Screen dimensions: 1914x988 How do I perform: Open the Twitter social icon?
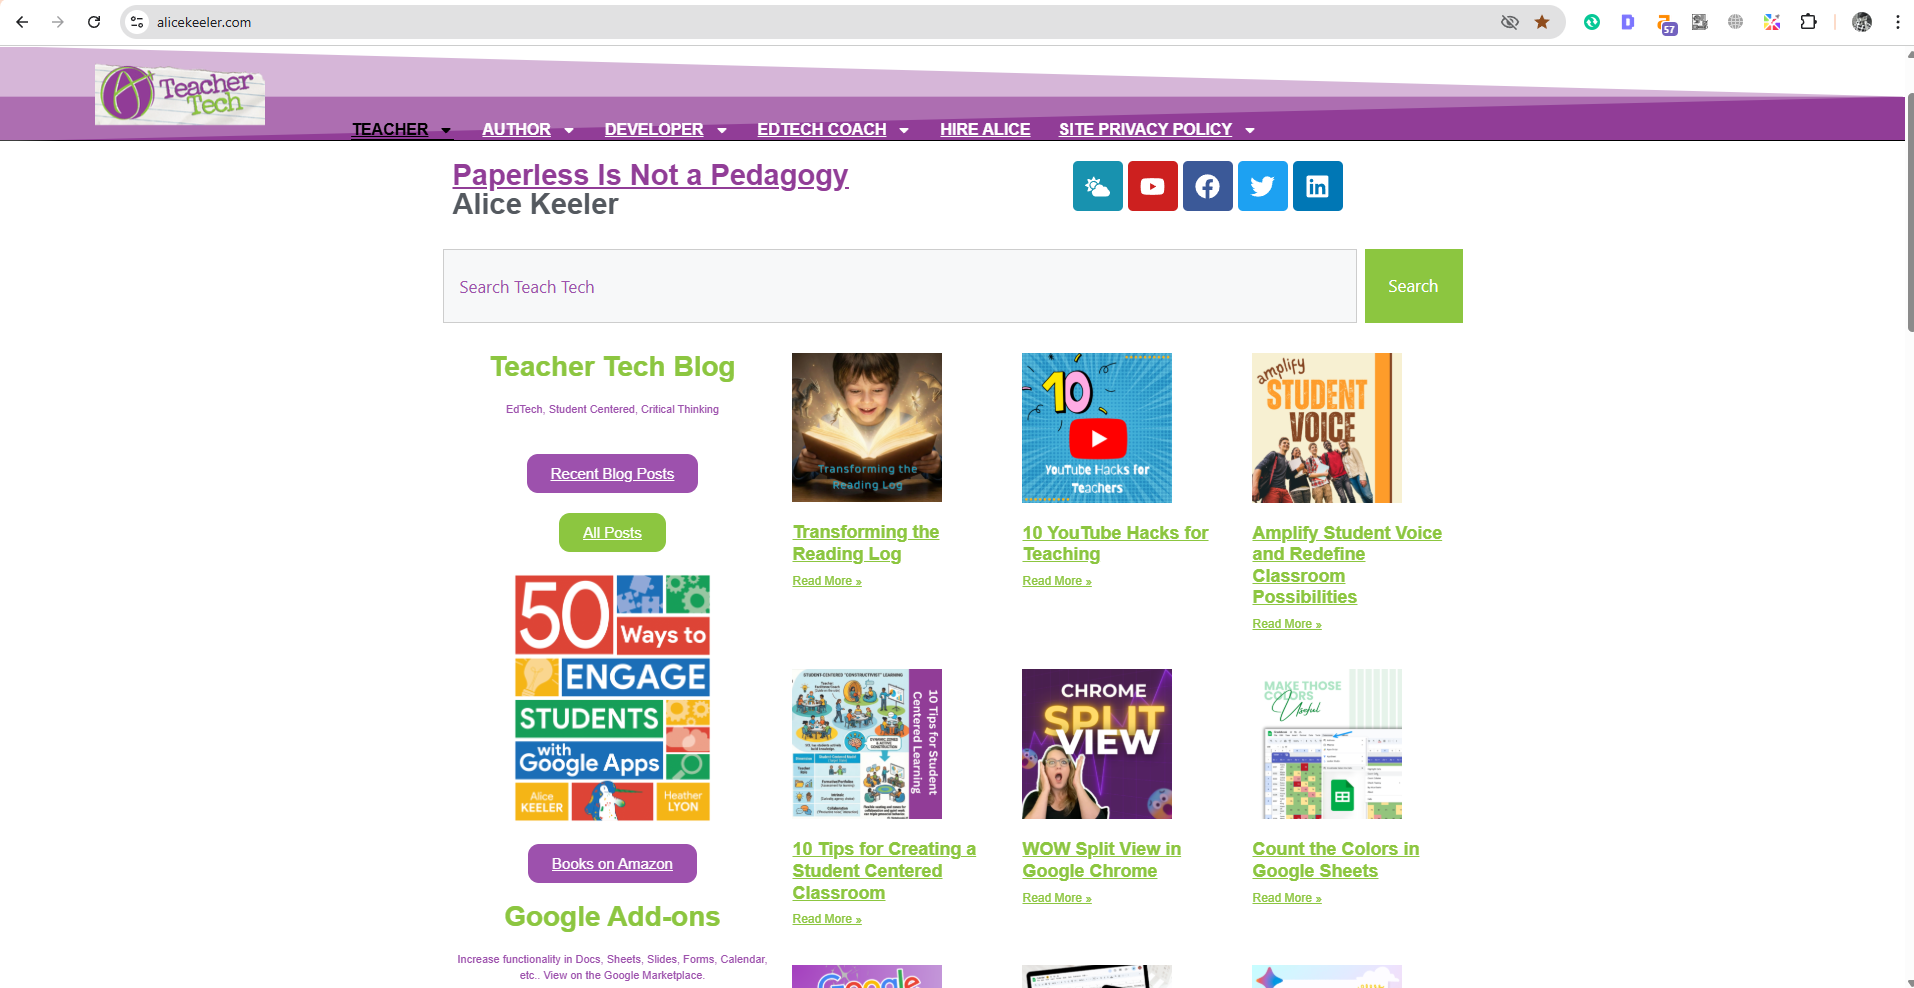tap(1262, 186)
